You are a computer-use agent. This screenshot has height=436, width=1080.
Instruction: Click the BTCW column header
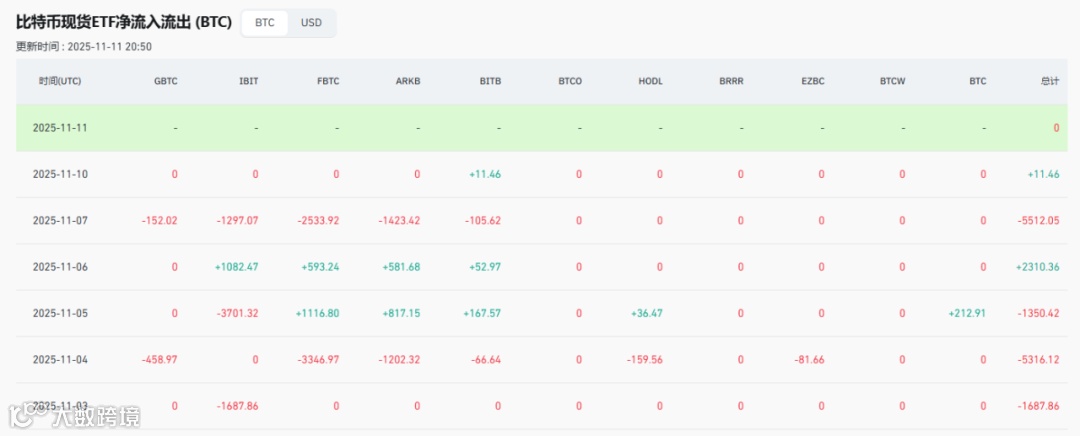893,81
